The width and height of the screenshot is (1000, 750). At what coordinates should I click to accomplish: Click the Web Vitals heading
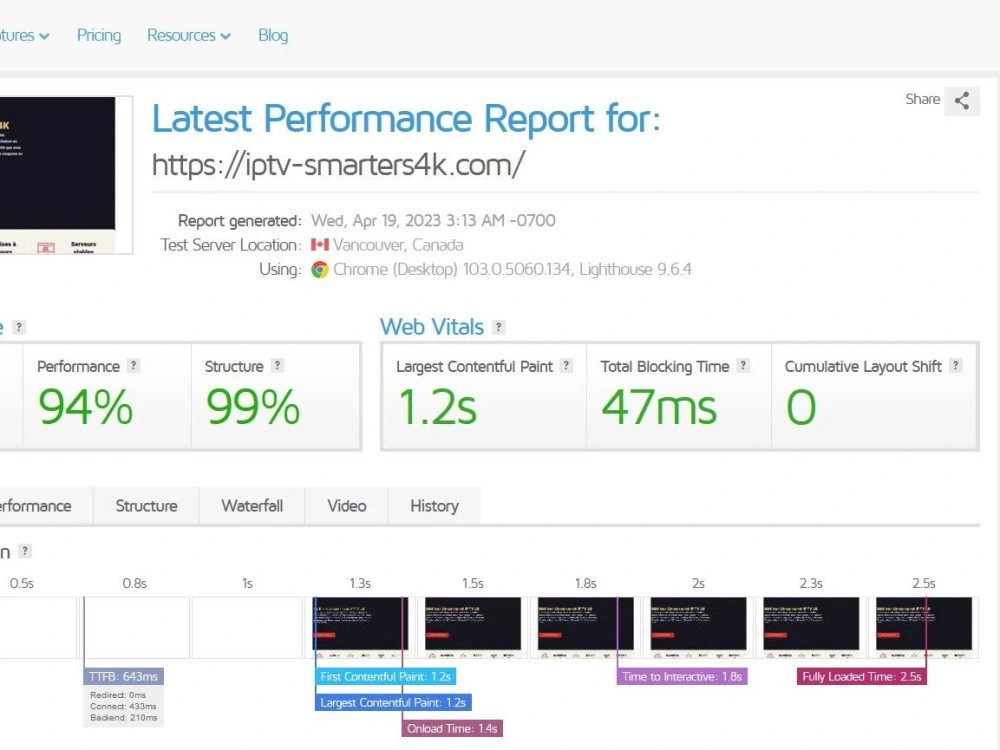(x=432, y=327)
